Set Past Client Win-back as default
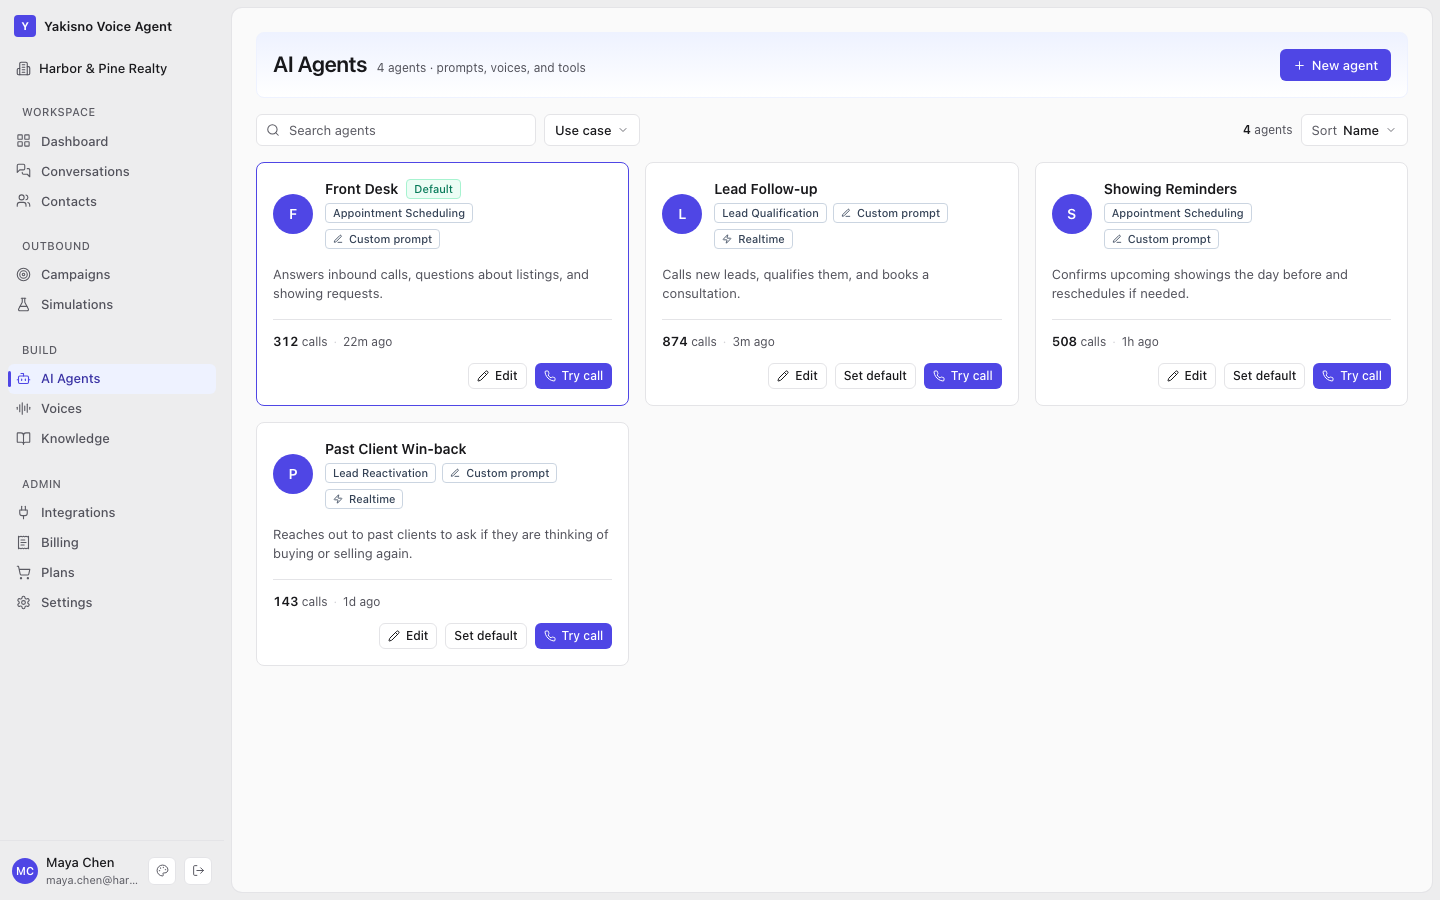The width and height of the screenshot is (1440, 900). tap(486, 636)
